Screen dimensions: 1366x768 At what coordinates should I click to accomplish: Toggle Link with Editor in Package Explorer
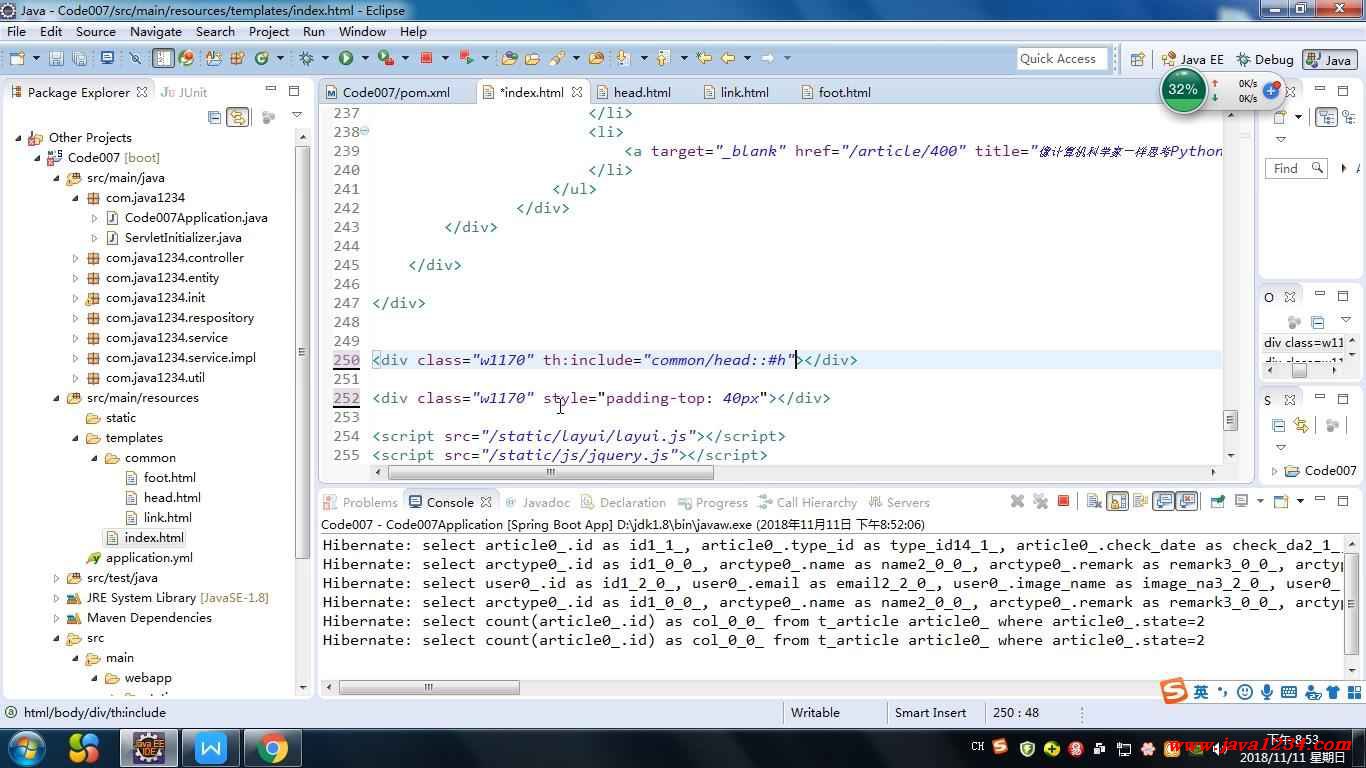click(x=237, y=117)
